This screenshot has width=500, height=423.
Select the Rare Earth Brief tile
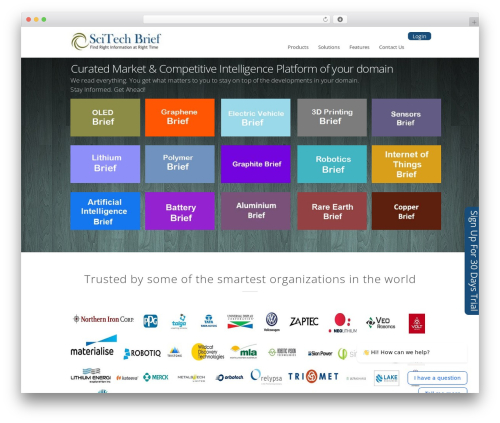(332, 211)
